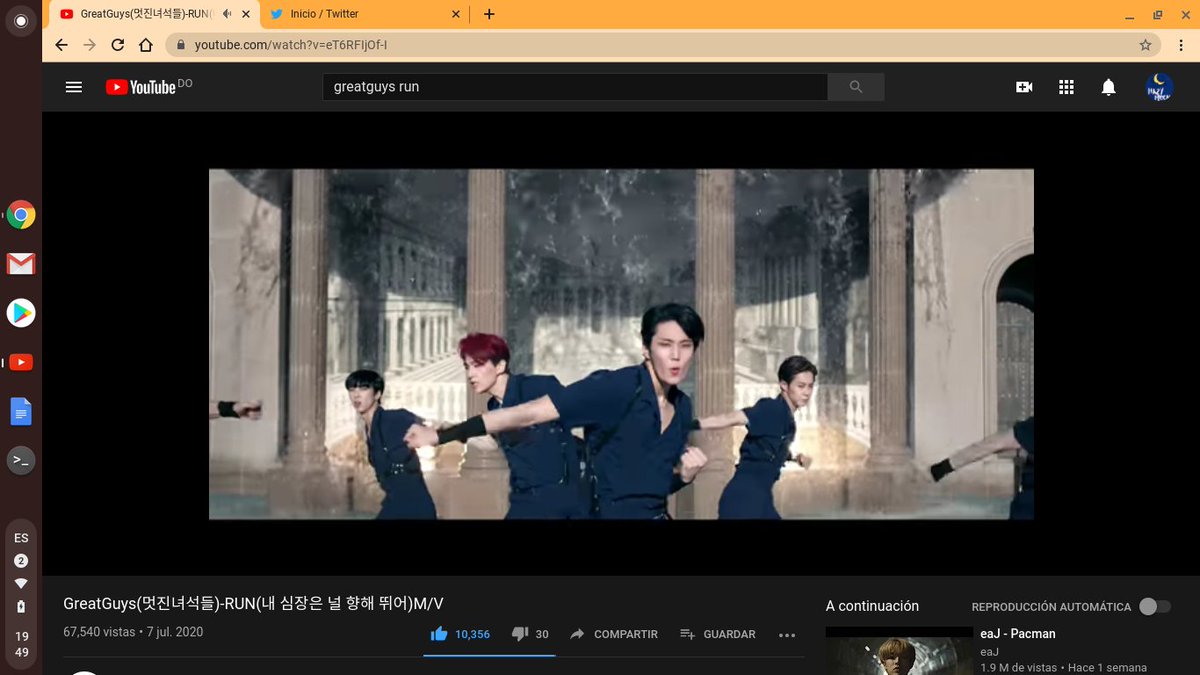Open the status tray notification count
This screenshot has width=1200, height=675.
21,561
